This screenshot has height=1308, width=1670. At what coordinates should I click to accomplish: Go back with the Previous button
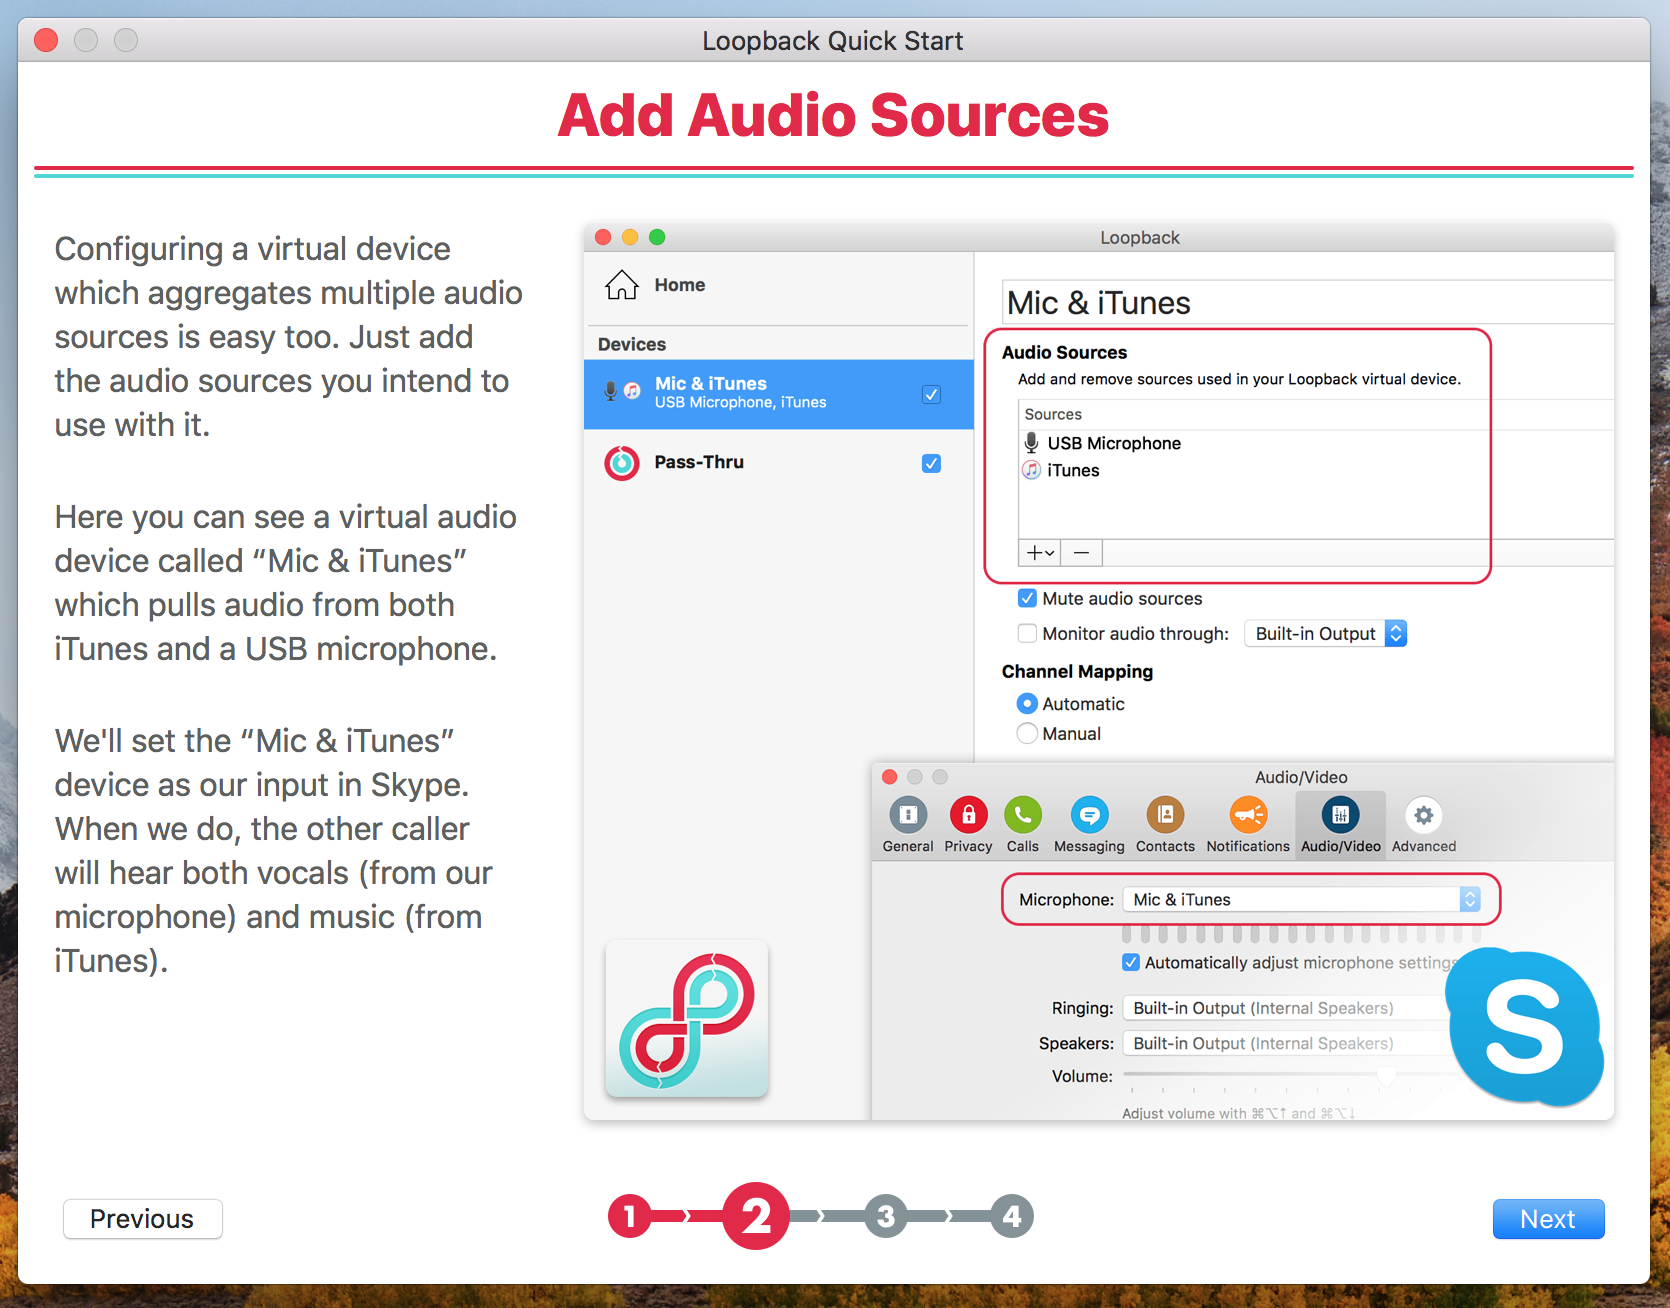[x=143, y=1219]
